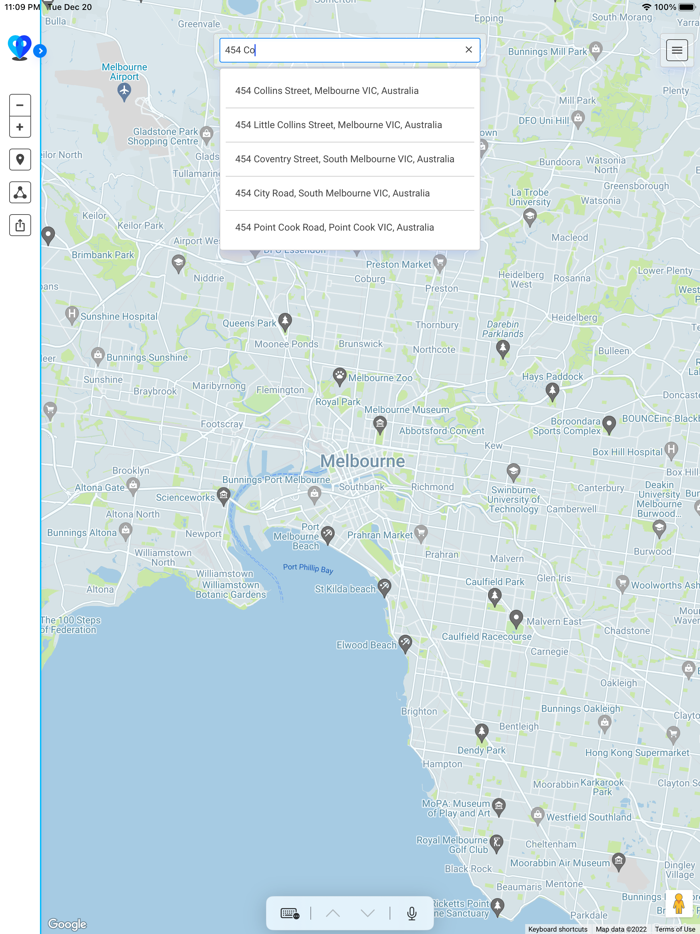Click Prahran Market cart marker
Image resolution: width=700 pixels, height=934 pixels.
(x=421, y=533)
